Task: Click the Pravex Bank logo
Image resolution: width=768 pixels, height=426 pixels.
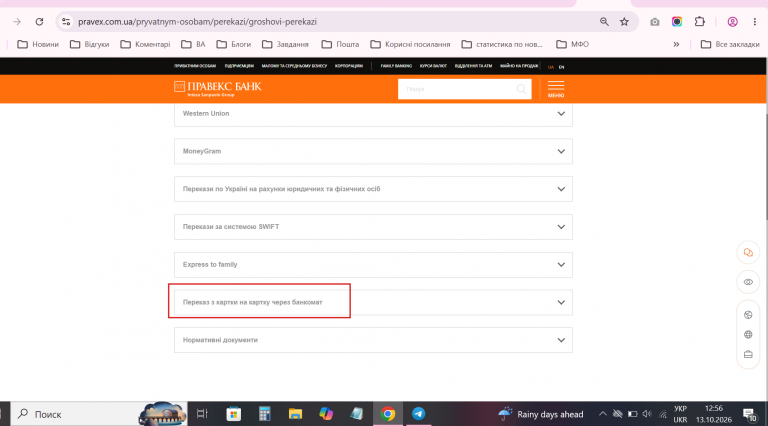Action: pos(218,88)
